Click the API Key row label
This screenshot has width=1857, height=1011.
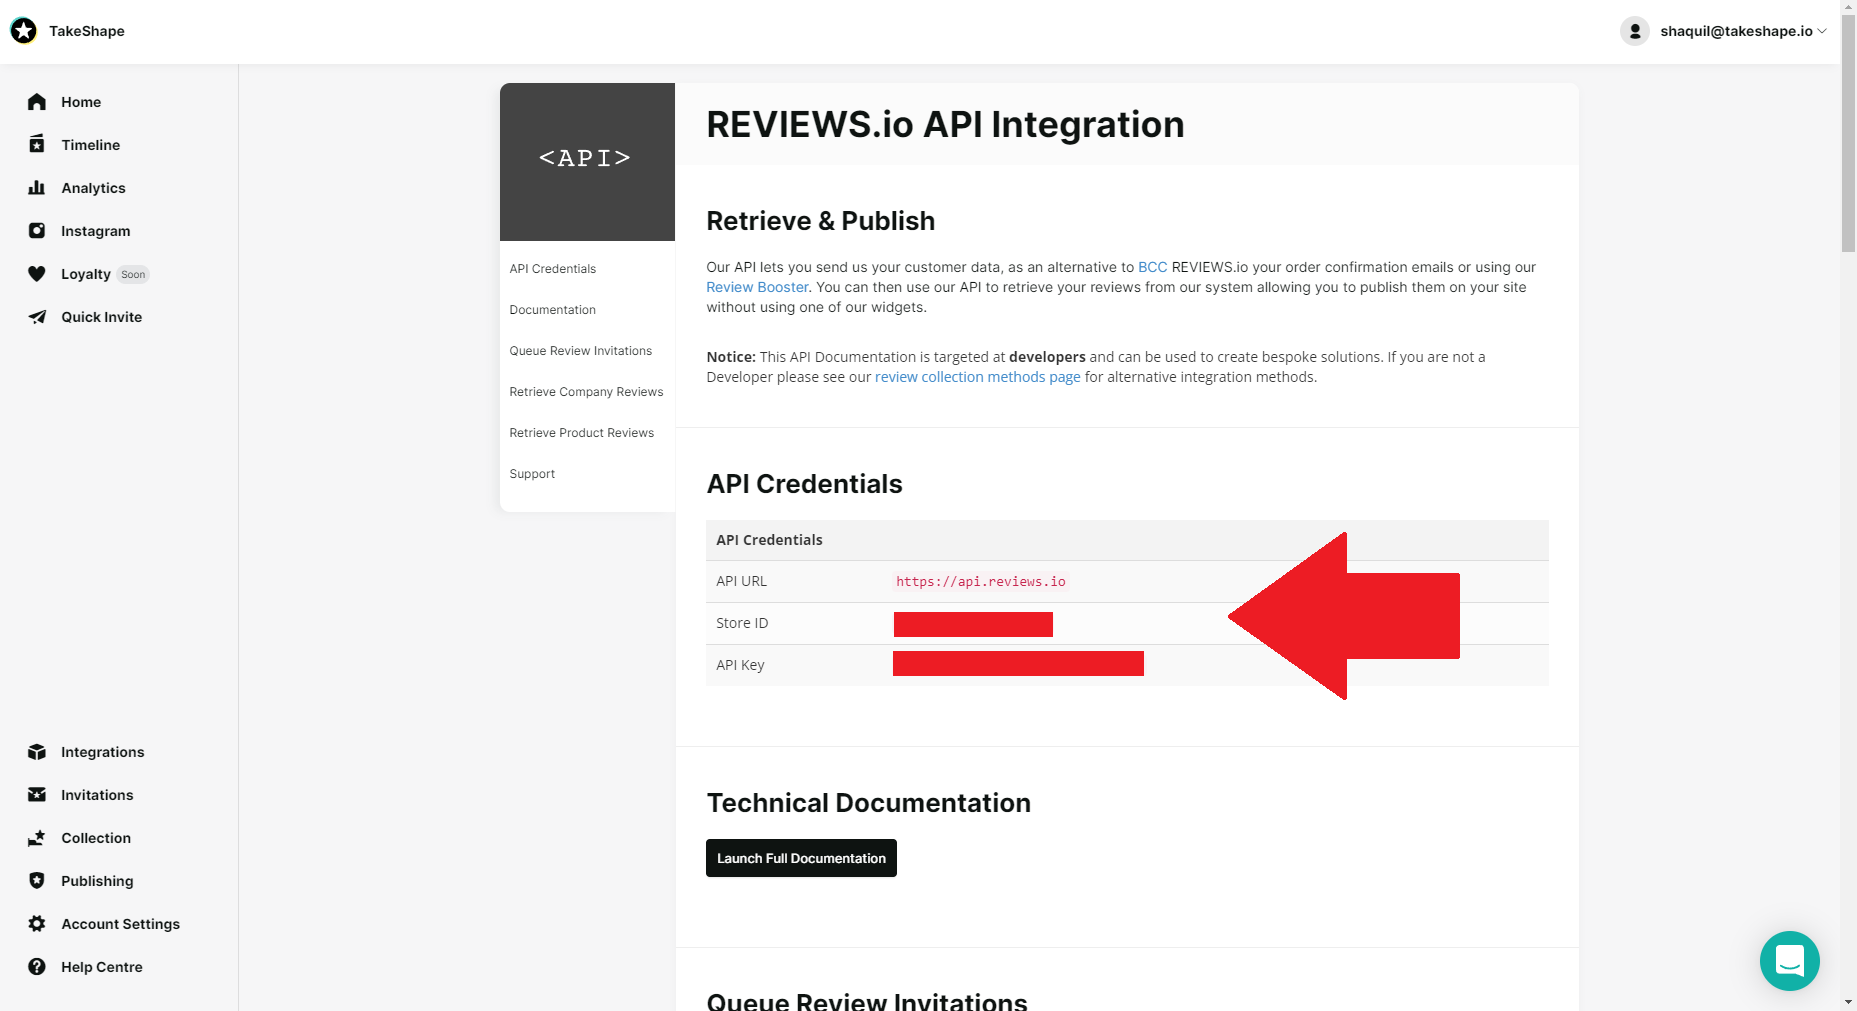click(740, 665)
